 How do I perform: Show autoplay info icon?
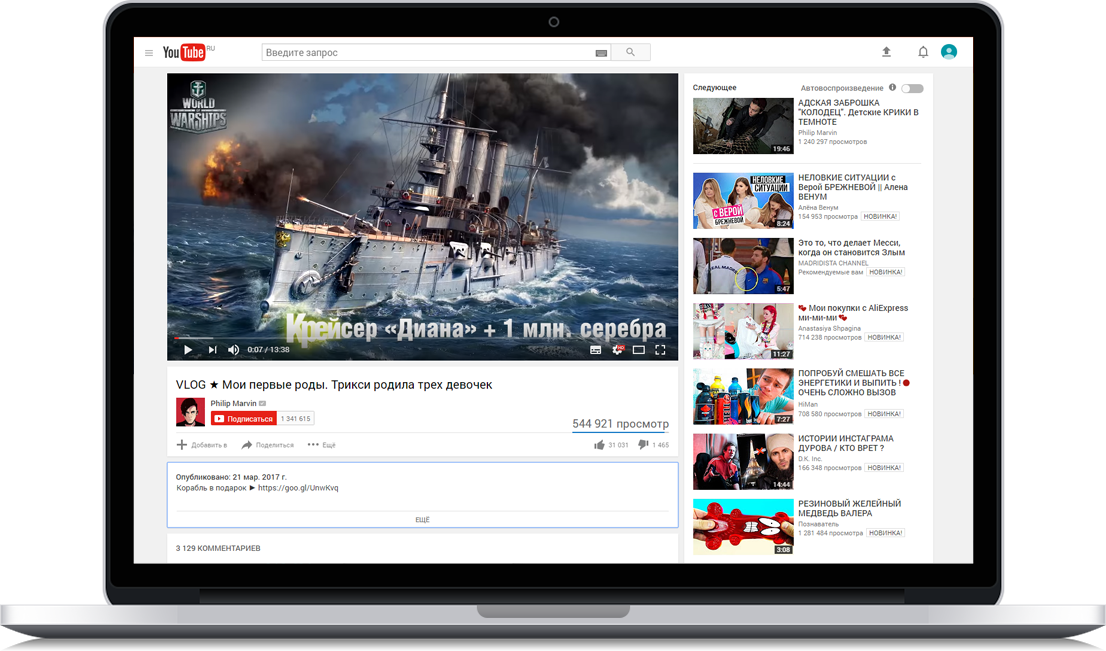click(892, 87)
